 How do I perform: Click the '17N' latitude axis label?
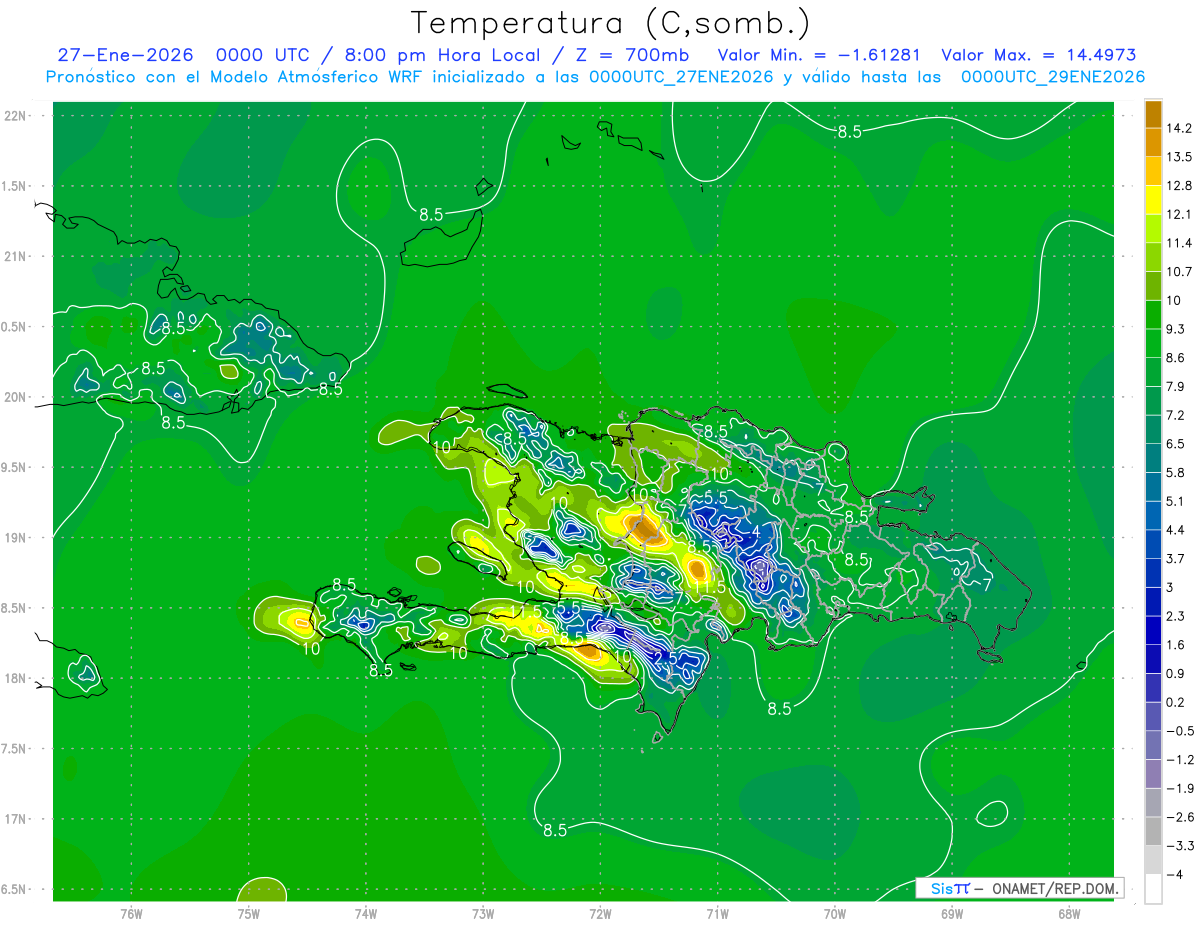coord(16,819)
